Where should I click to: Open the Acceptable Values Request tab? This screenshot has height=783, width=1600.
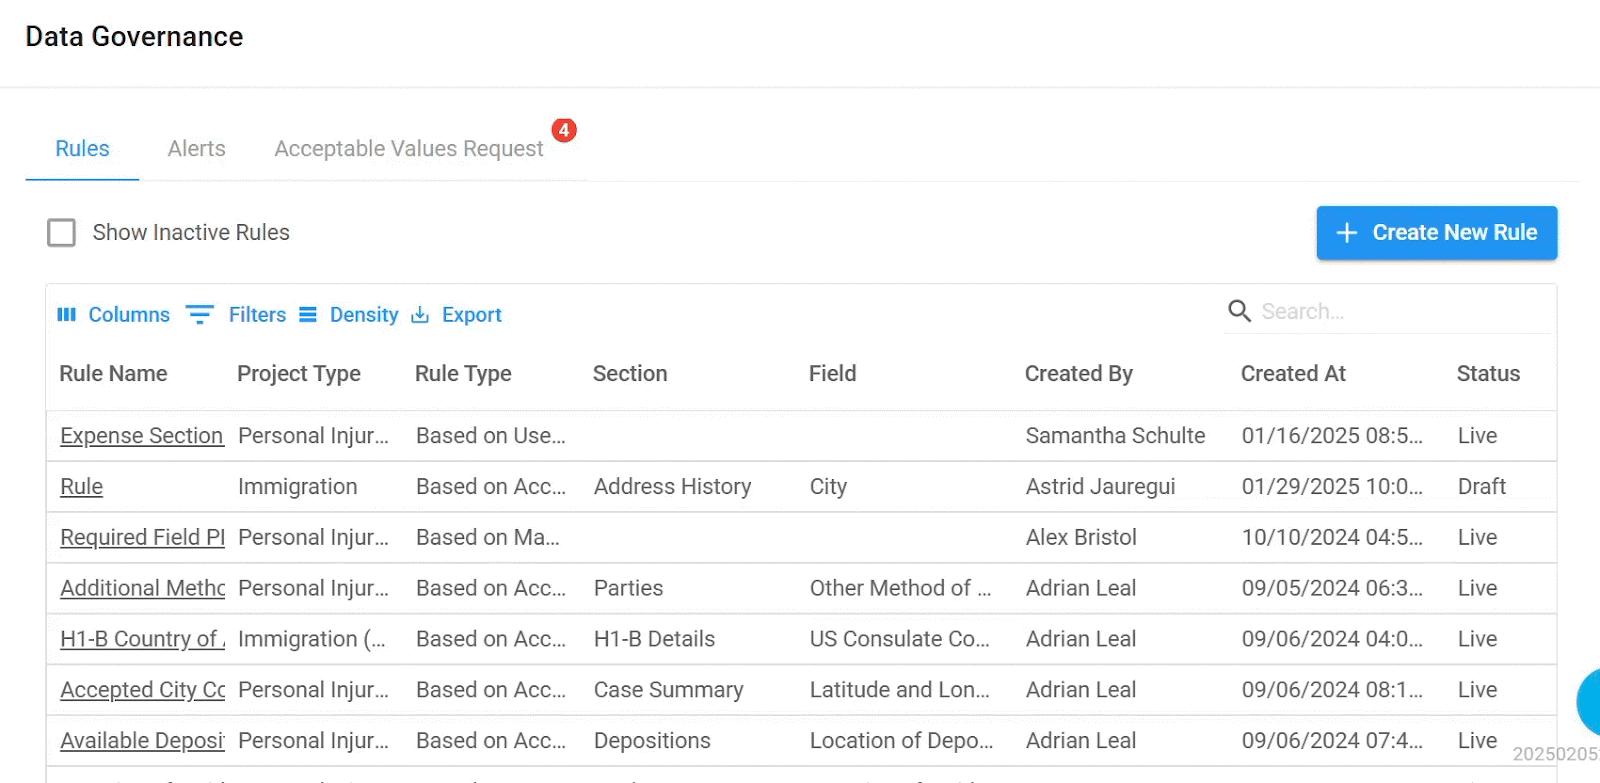coord(409,149)
